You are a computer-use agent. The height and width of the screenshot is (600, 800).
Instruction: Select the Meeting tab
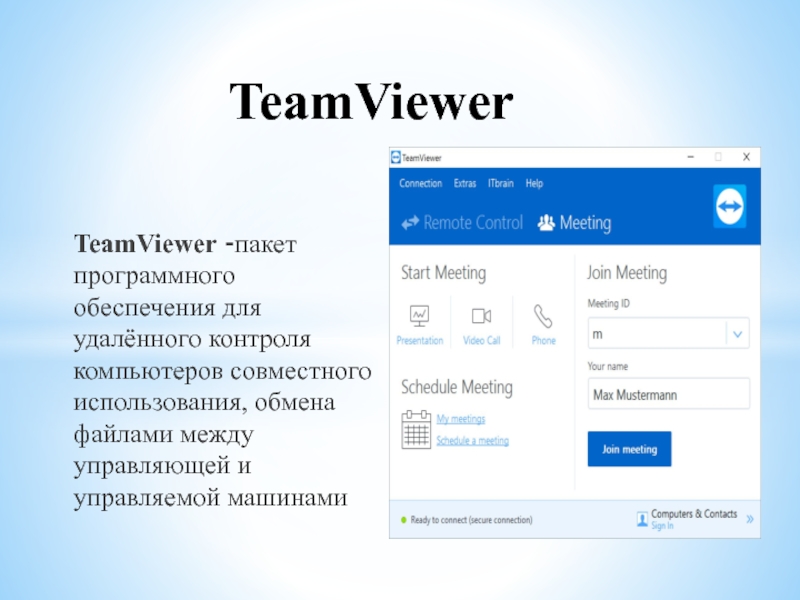[x=574, y=223]
